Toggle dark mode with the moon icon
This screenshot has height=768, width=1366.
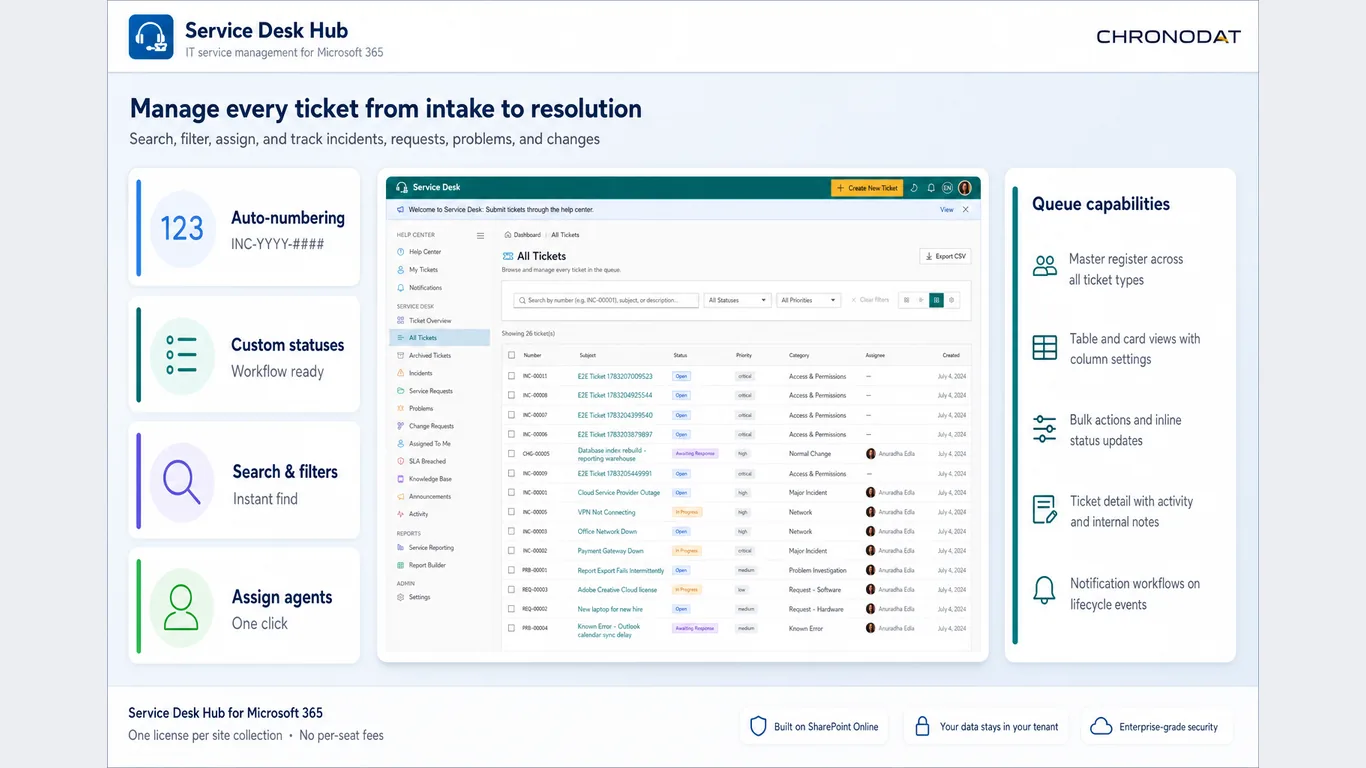(915, 188)
